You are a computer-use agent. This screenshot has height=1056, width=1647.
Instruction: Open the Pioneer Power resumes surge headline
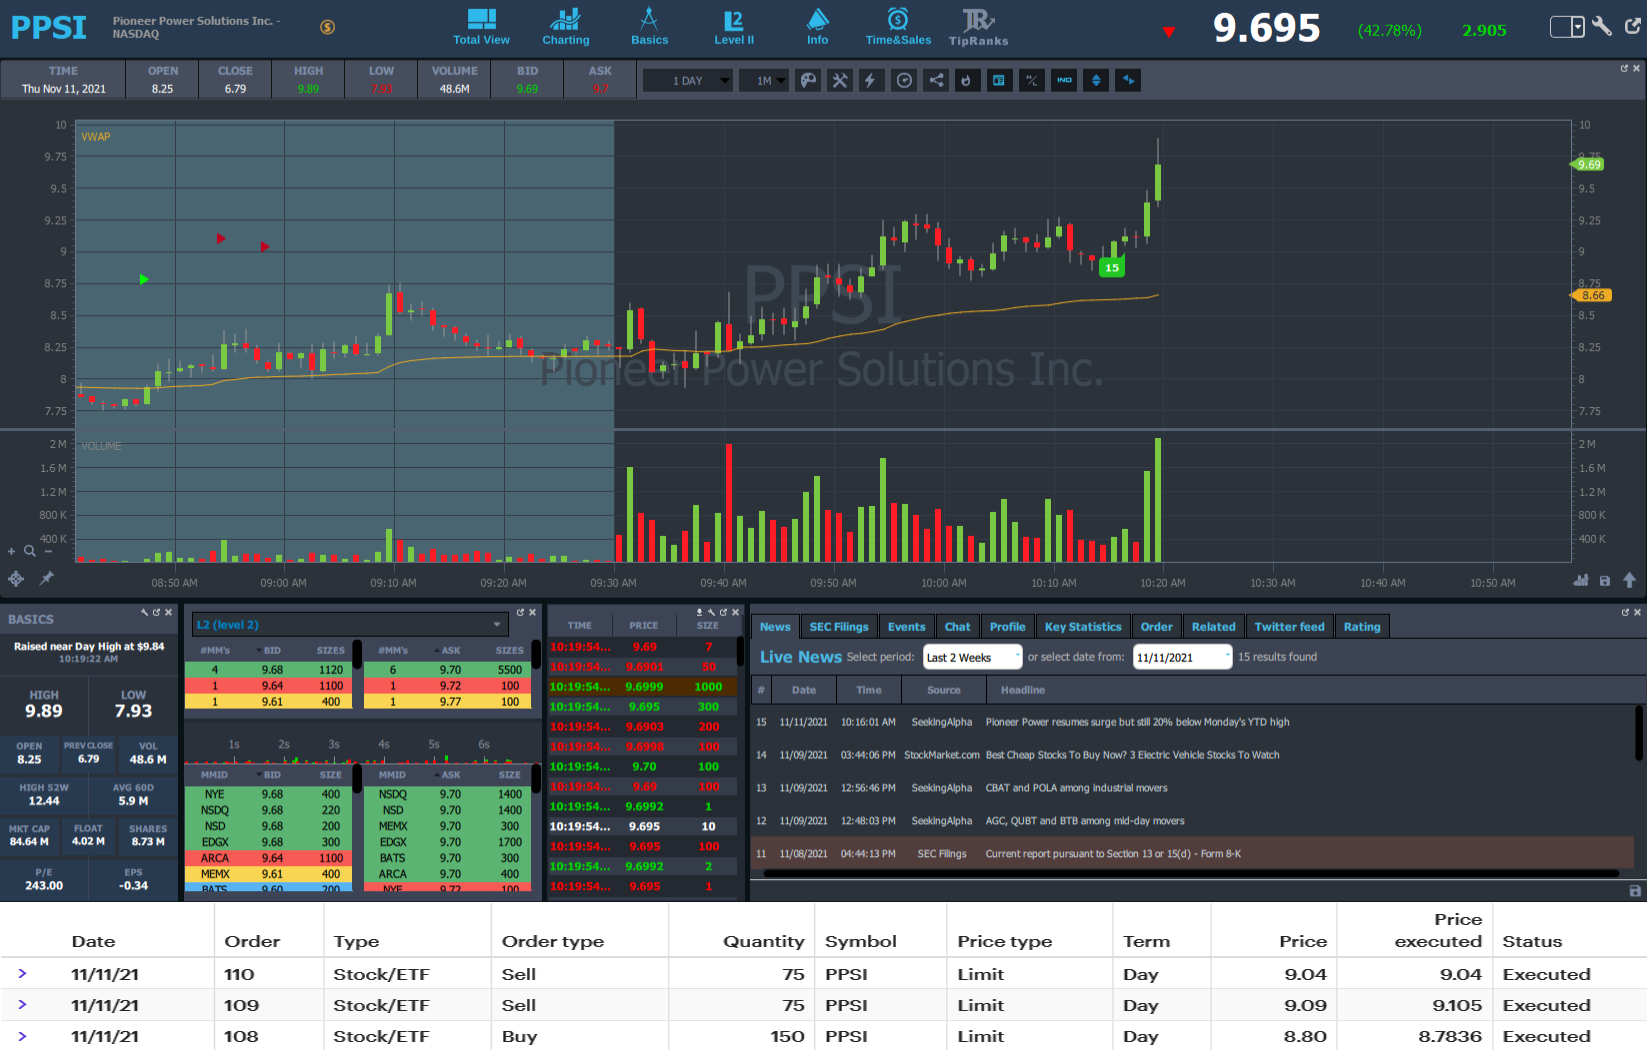coord(1137,722)
